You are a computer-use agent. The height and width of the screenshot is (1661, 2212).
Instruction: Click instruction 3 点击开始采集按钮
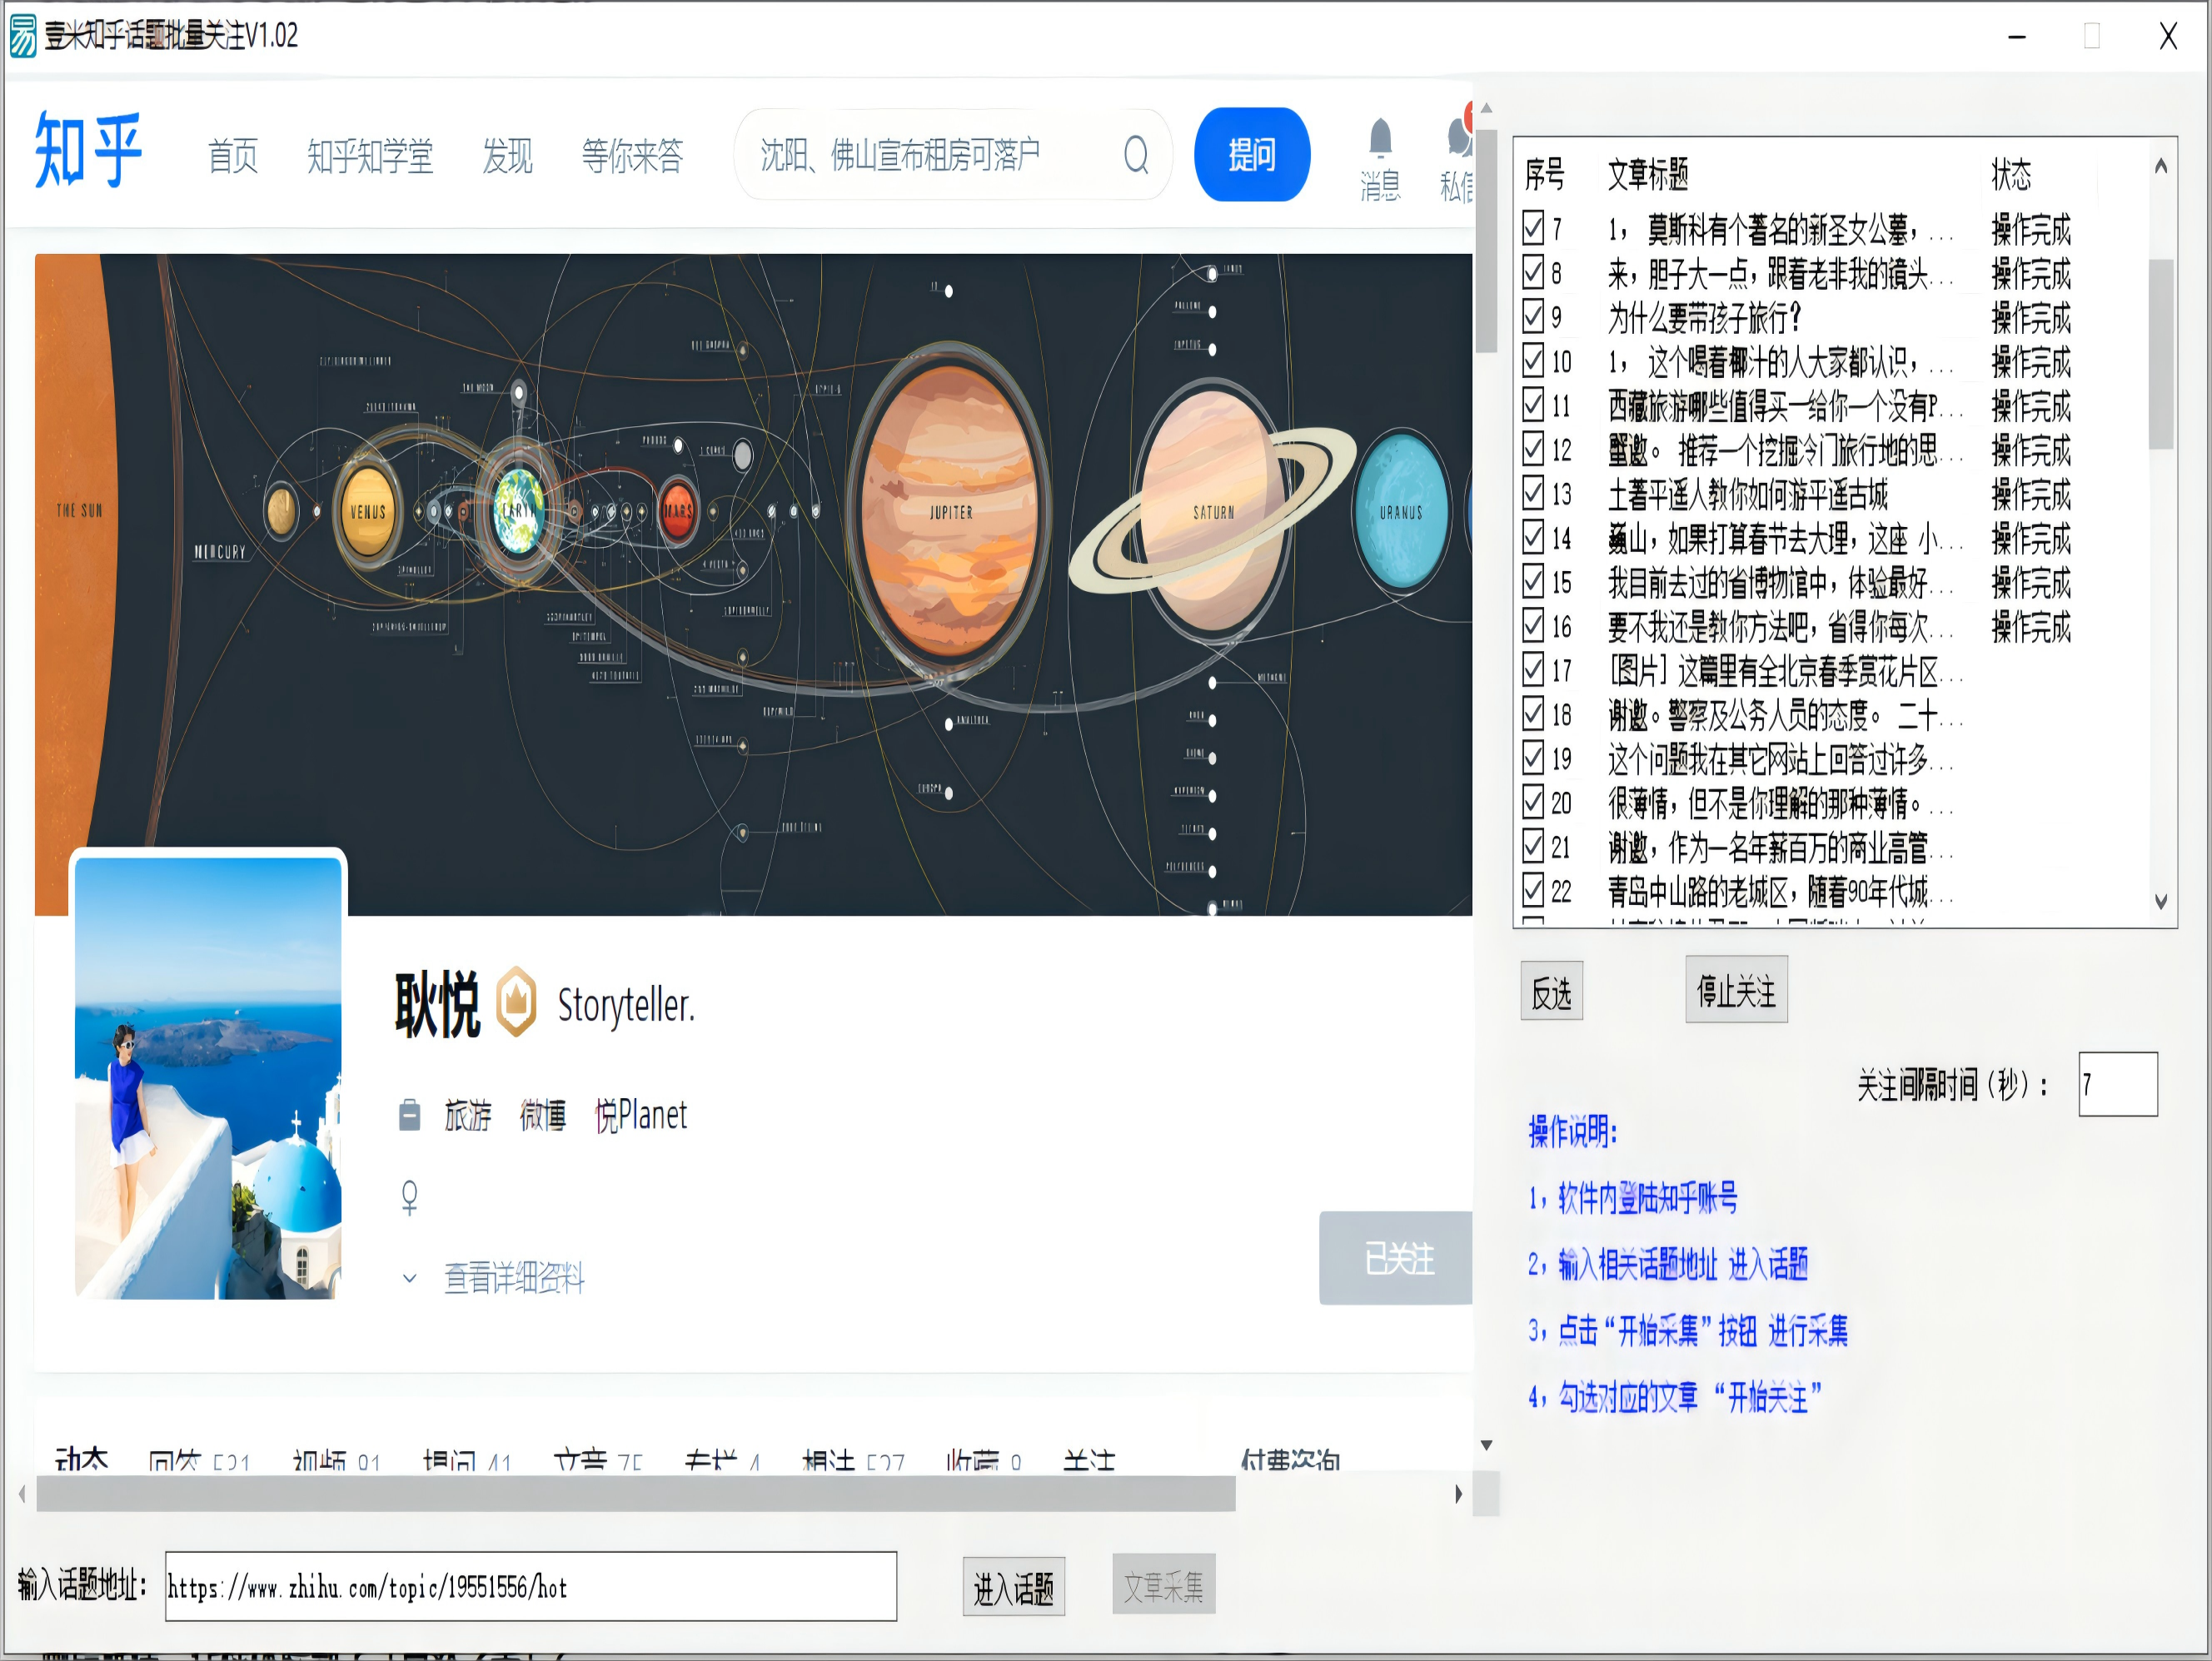click(x=1688, y=1330)
